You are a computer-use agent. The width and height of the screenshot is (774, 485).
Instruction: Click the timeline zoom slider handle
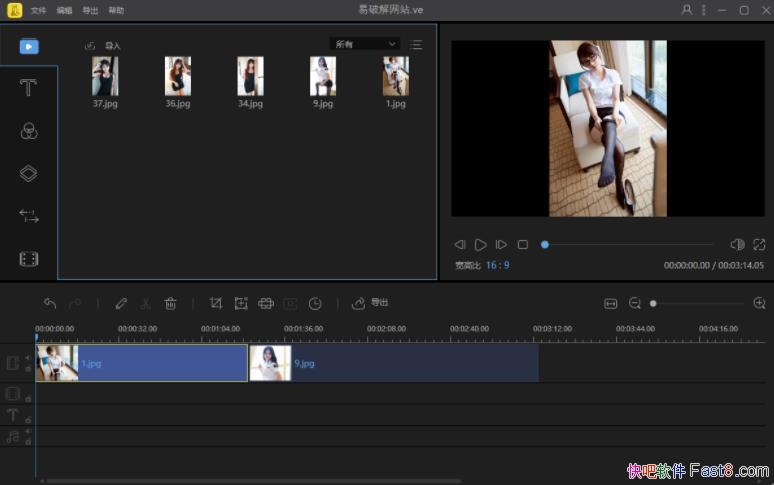pos(653,303)
